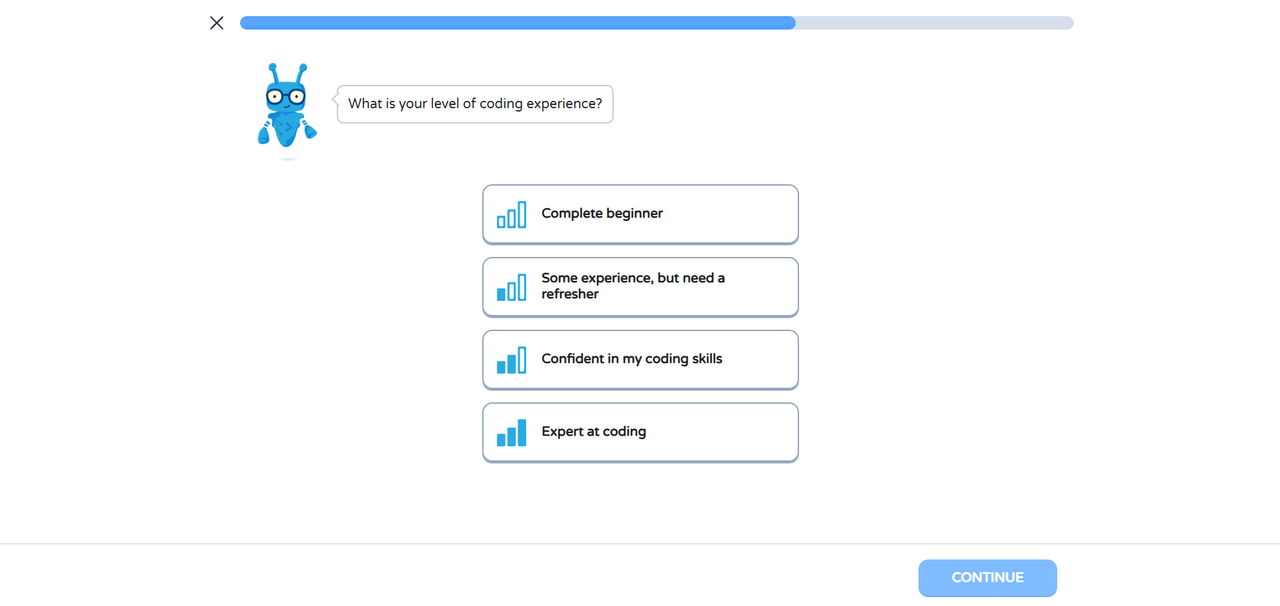This screenshot has width=1280, height=606.
Task: Click the mascot's antennae
Action: 287,74
